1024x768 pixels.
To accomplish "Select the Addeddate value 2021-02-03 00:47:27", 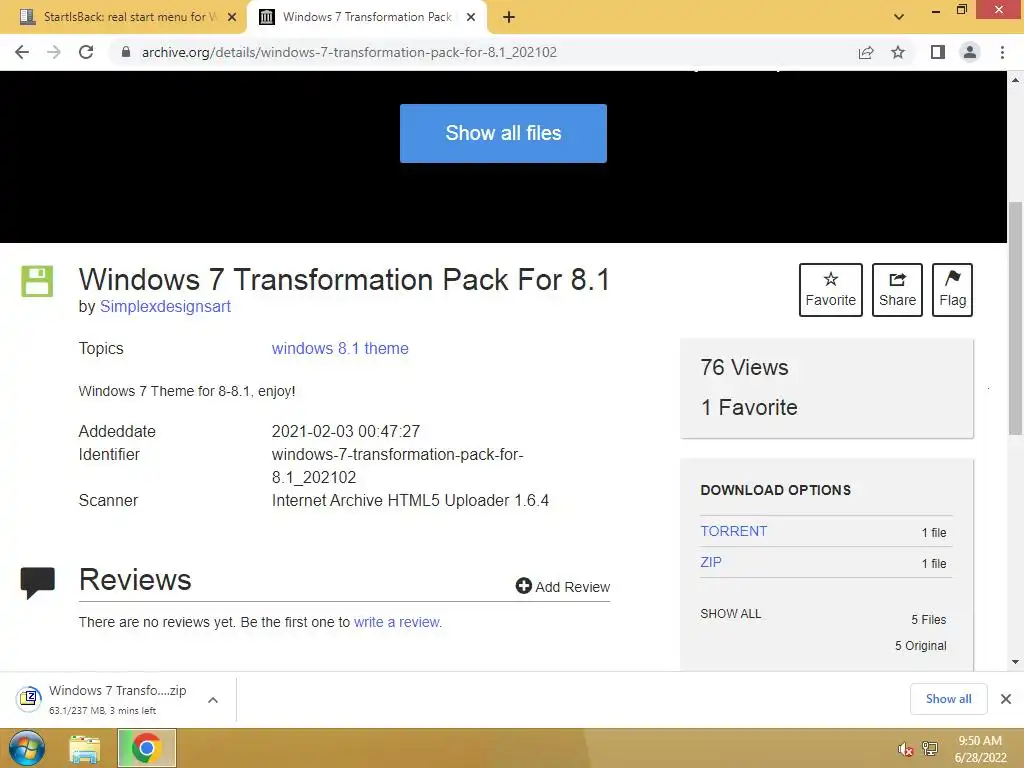I will tap(346, 432).
